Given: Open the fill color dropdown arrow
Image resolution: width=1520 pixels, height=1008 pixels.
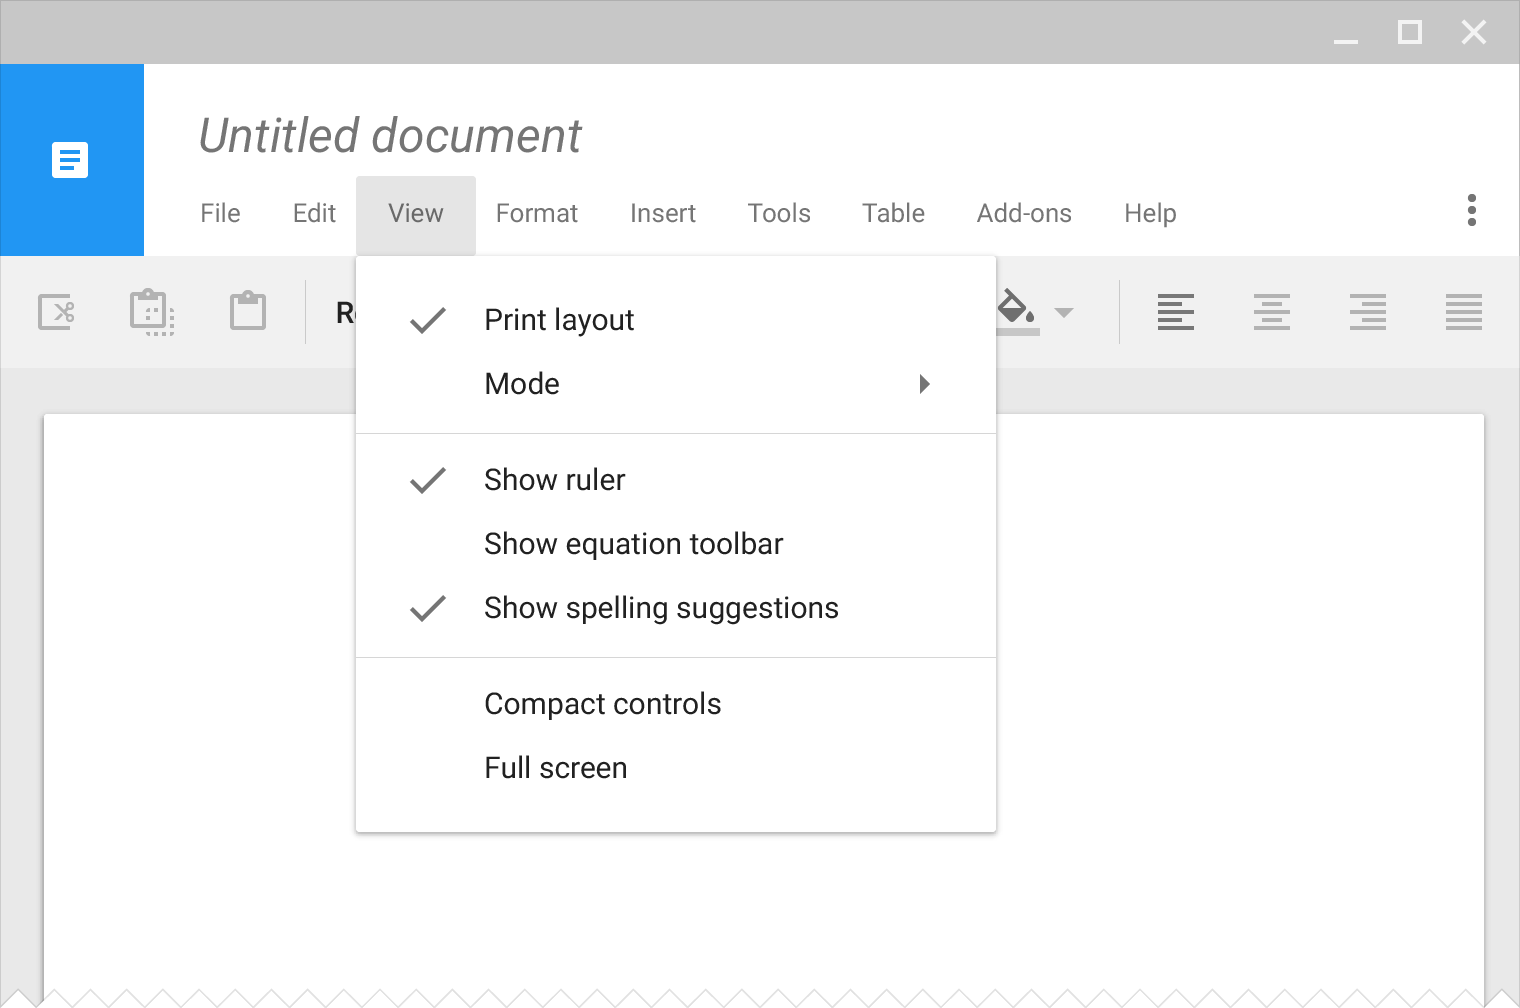Looking at the screenshot, I should 1064,313.
